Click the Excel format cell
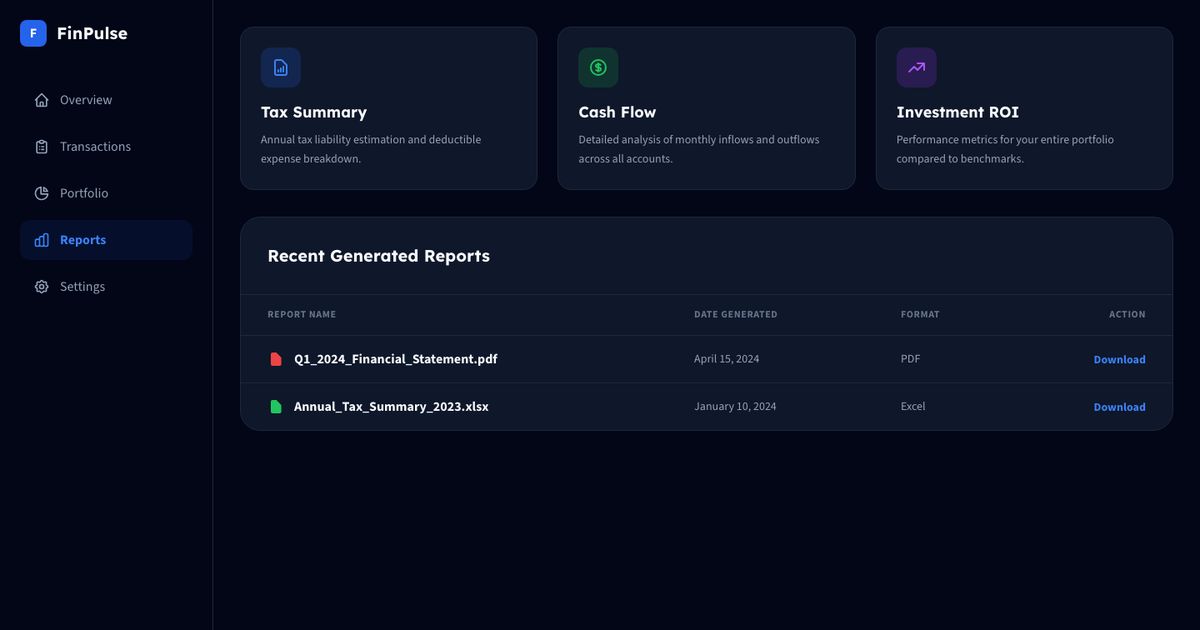 [913, 407]
